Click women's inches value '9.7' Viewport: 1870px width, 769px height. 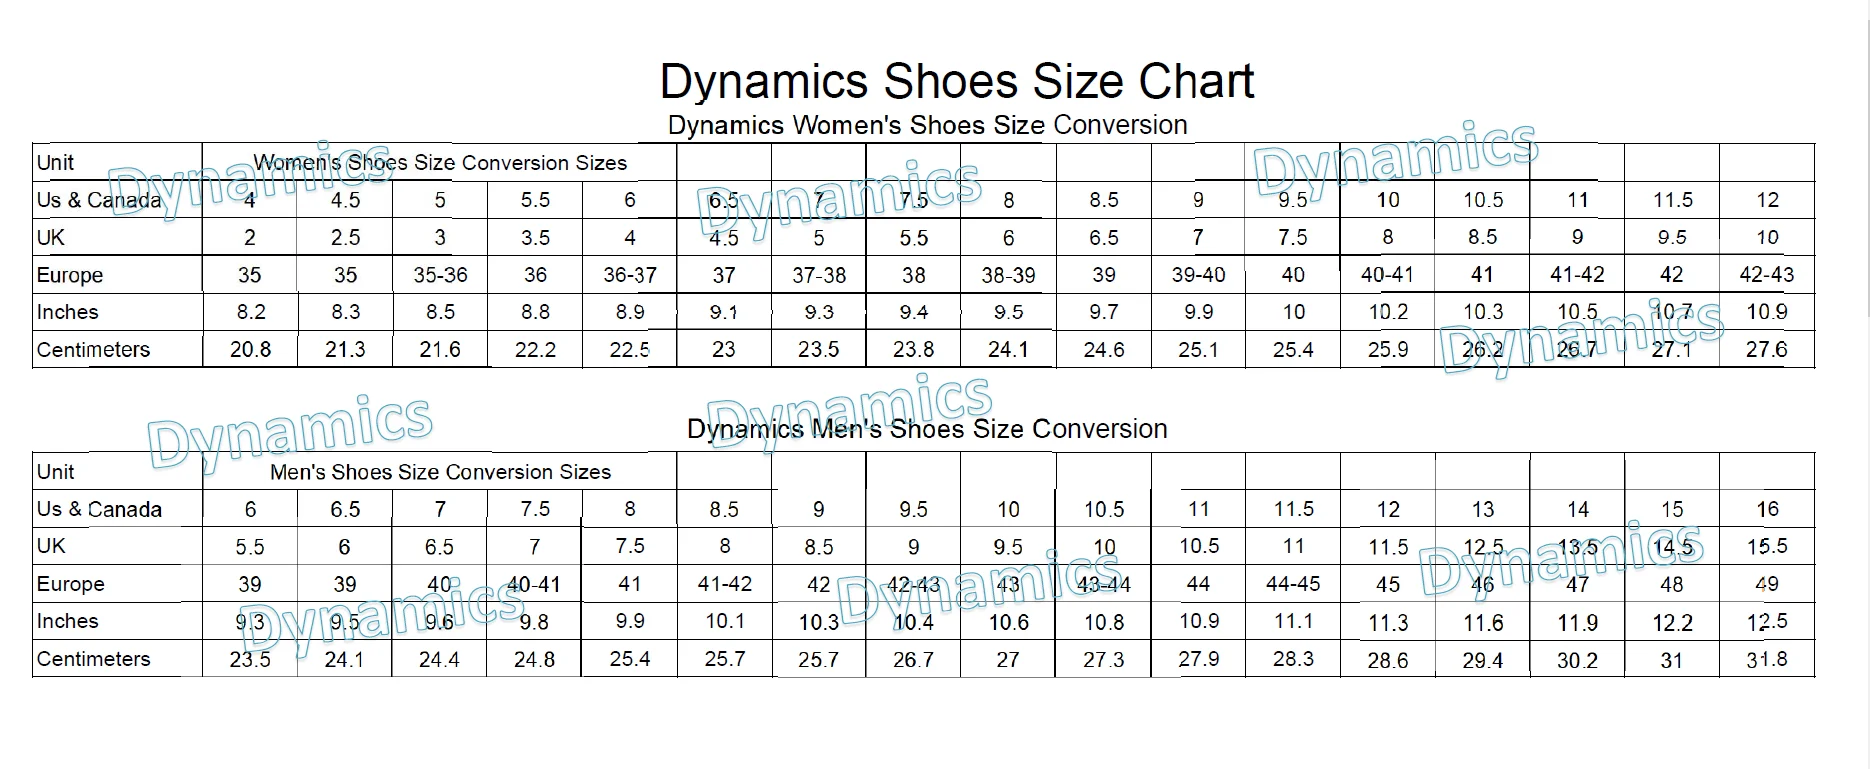(1104, 312)
